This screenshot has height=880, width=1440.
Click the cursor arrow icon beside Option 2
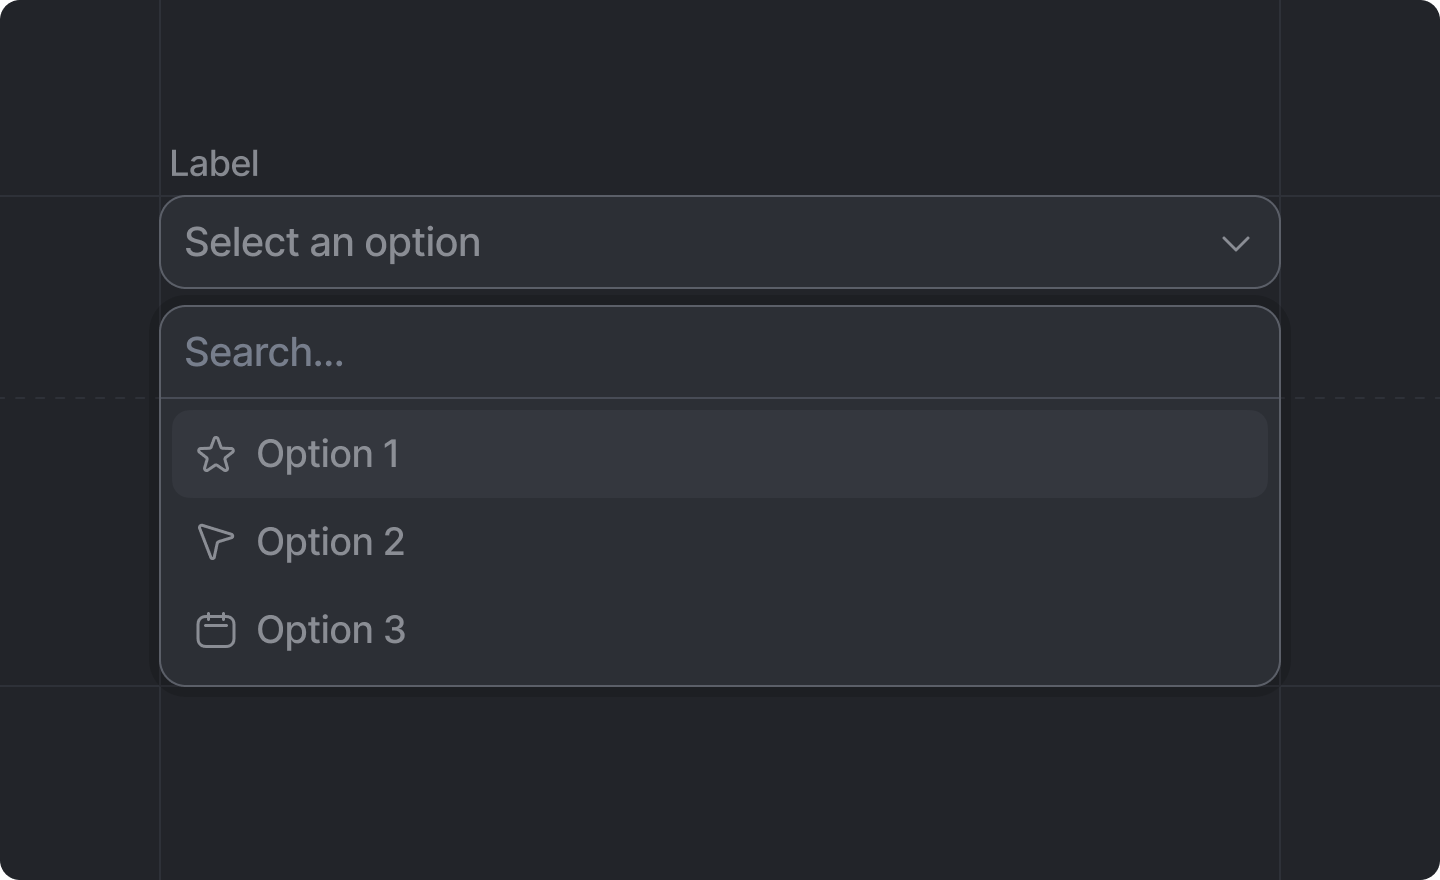[x=215, y=542]
